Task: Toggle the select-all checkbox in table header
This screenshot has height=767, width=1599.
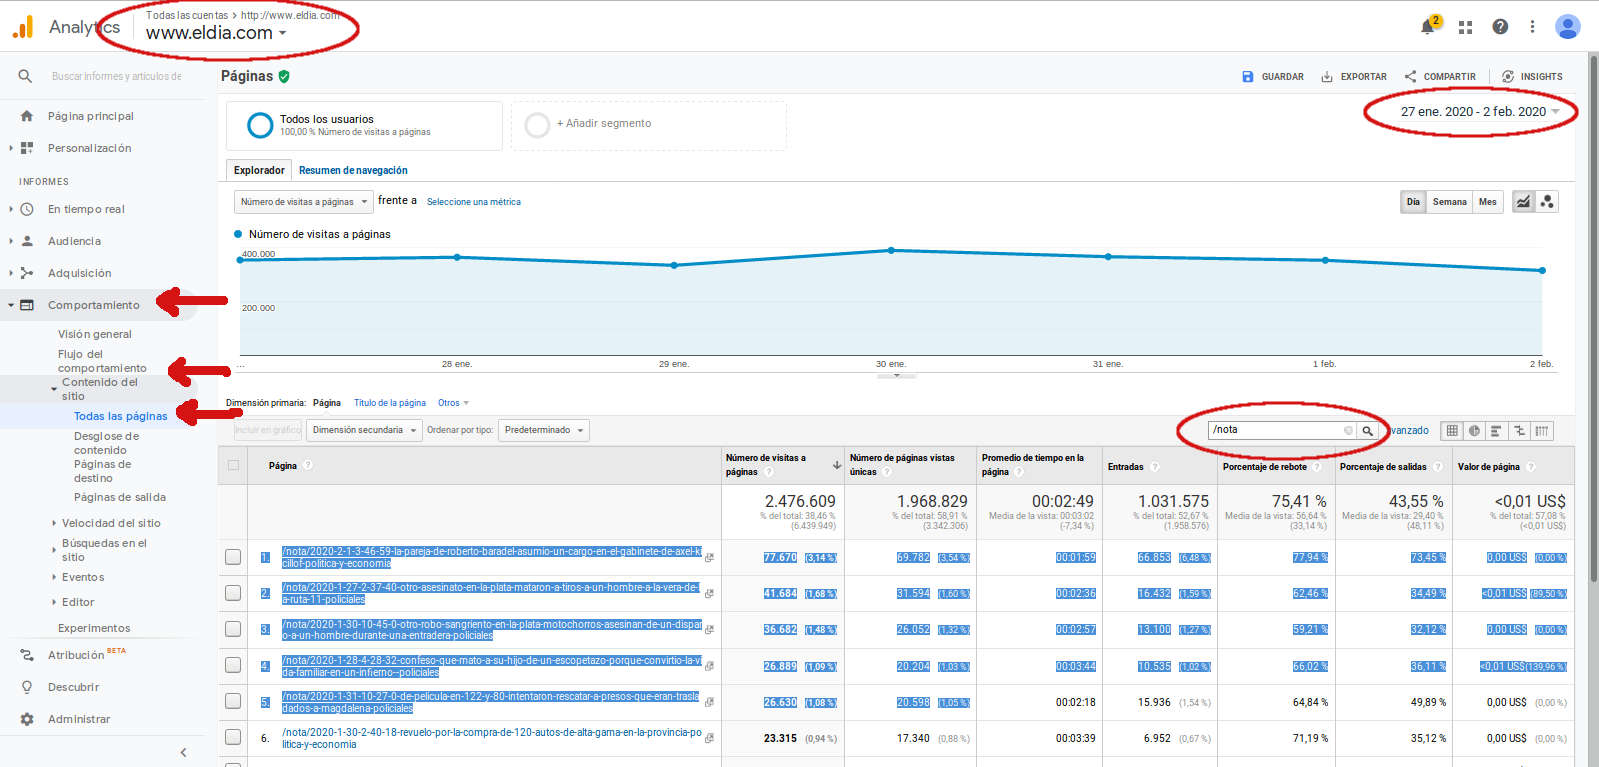Action: coord(233,465)
